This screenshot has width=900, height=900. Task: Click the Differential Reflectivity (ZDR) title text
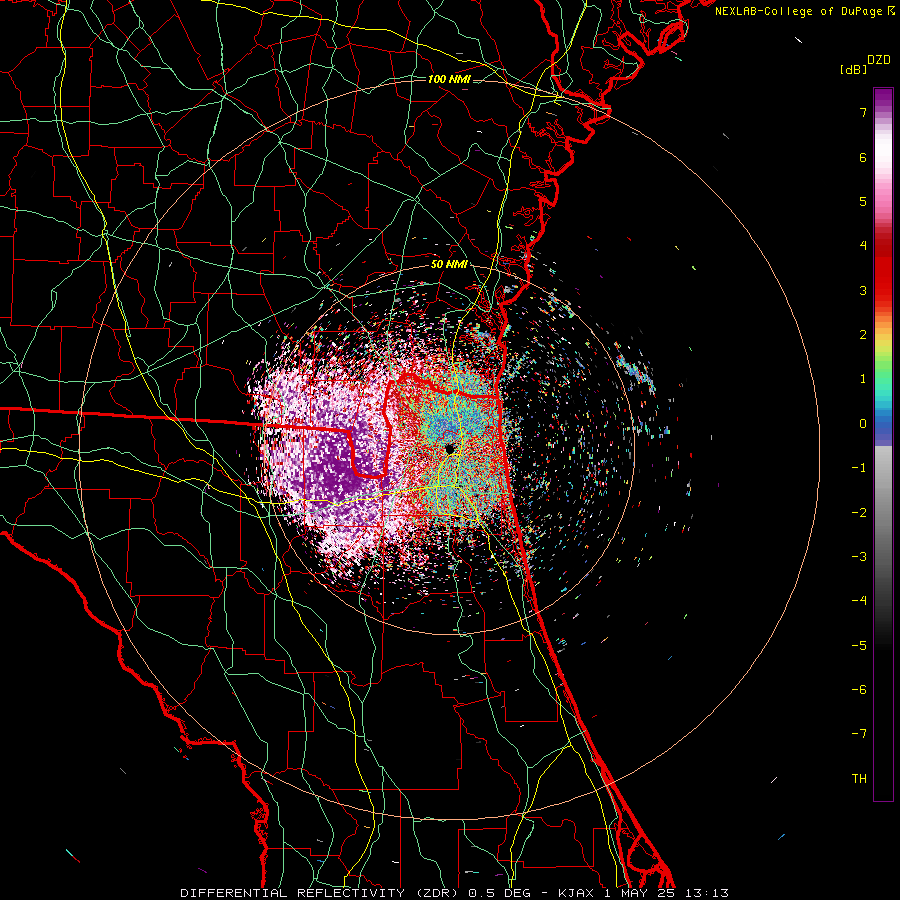(321, 893)
